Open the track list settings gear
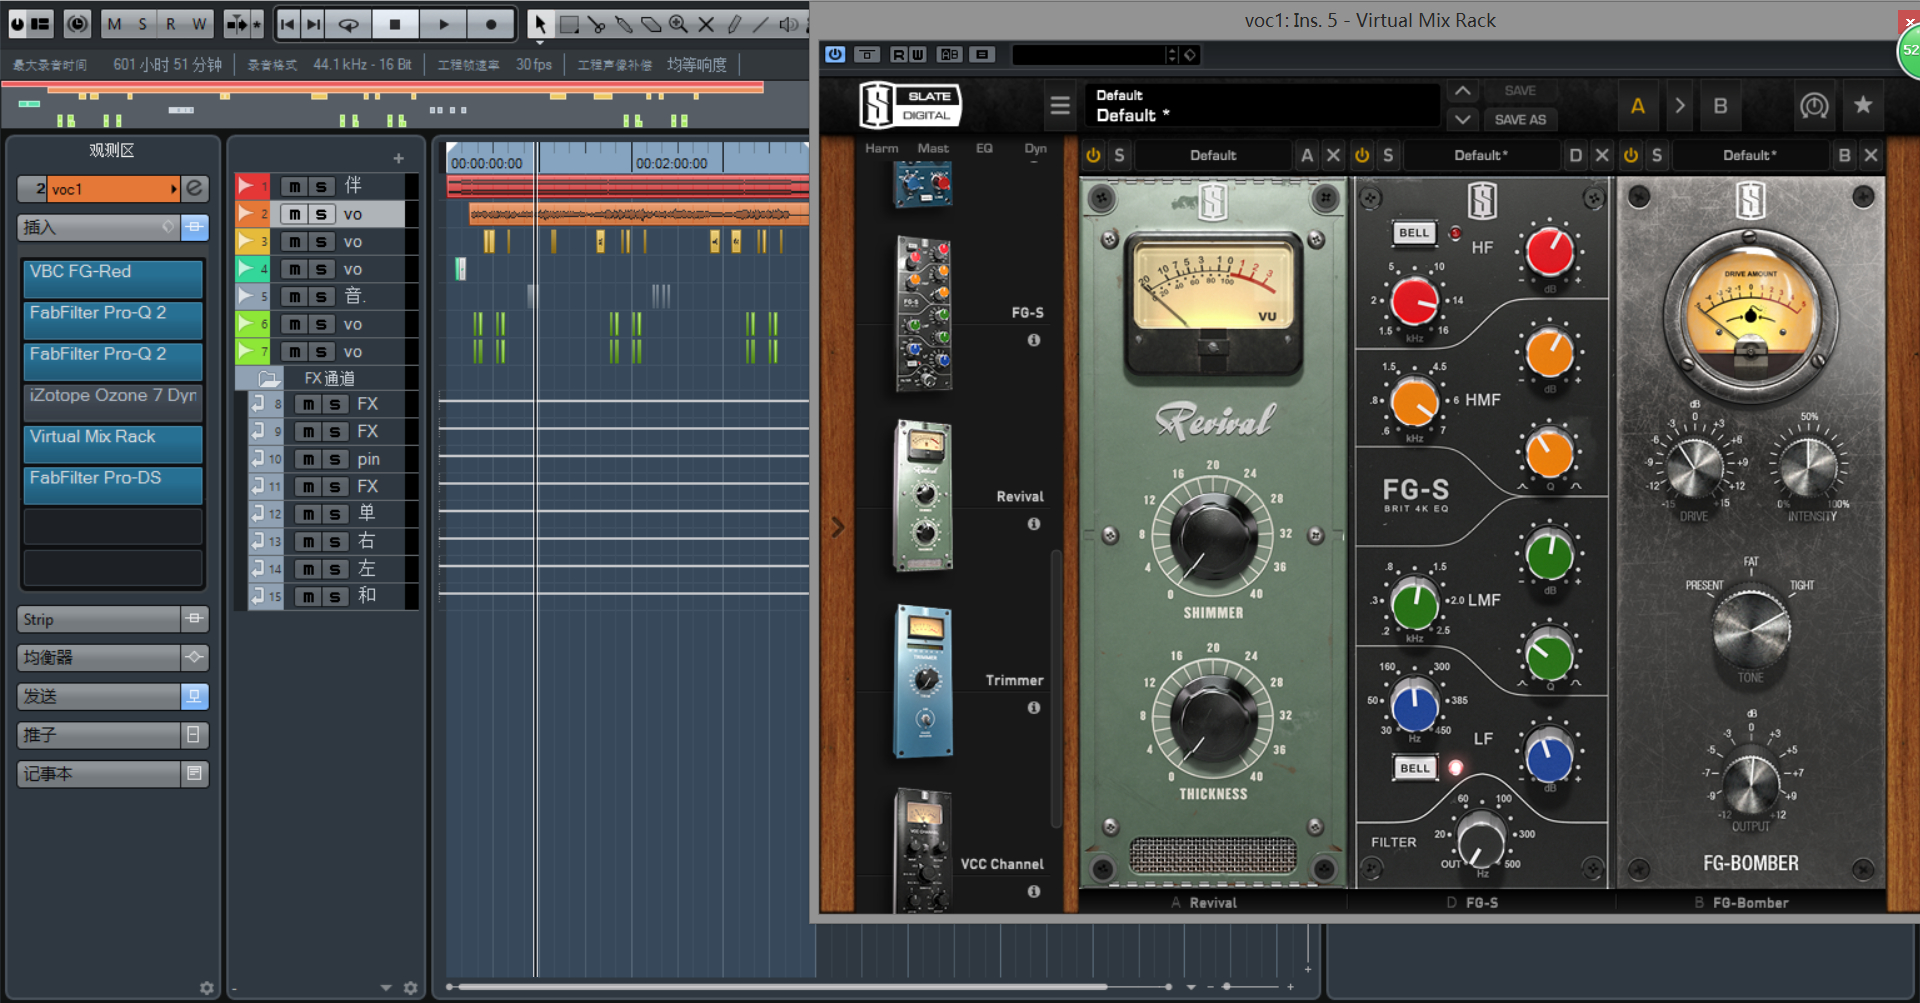This screenshot has height=1003, width=1920. coord(410,988)
